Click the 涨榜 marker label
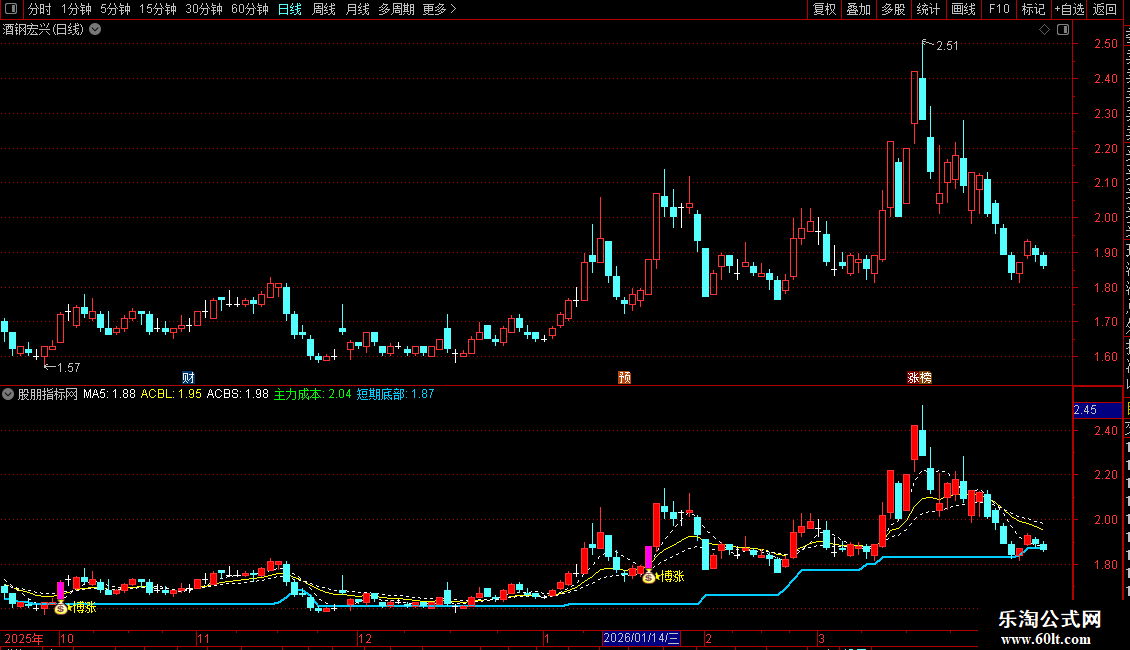Viewport: 1130px width, 650px height. coord(920,378)
